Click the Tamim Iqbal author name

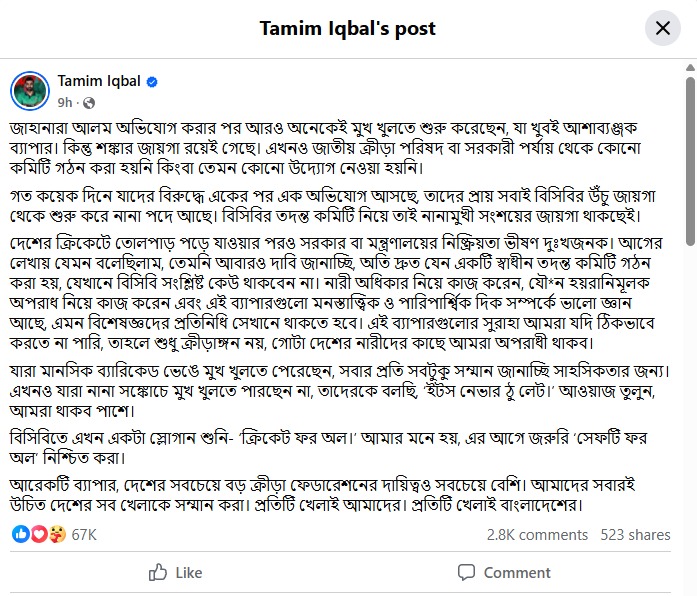[99, 81]
